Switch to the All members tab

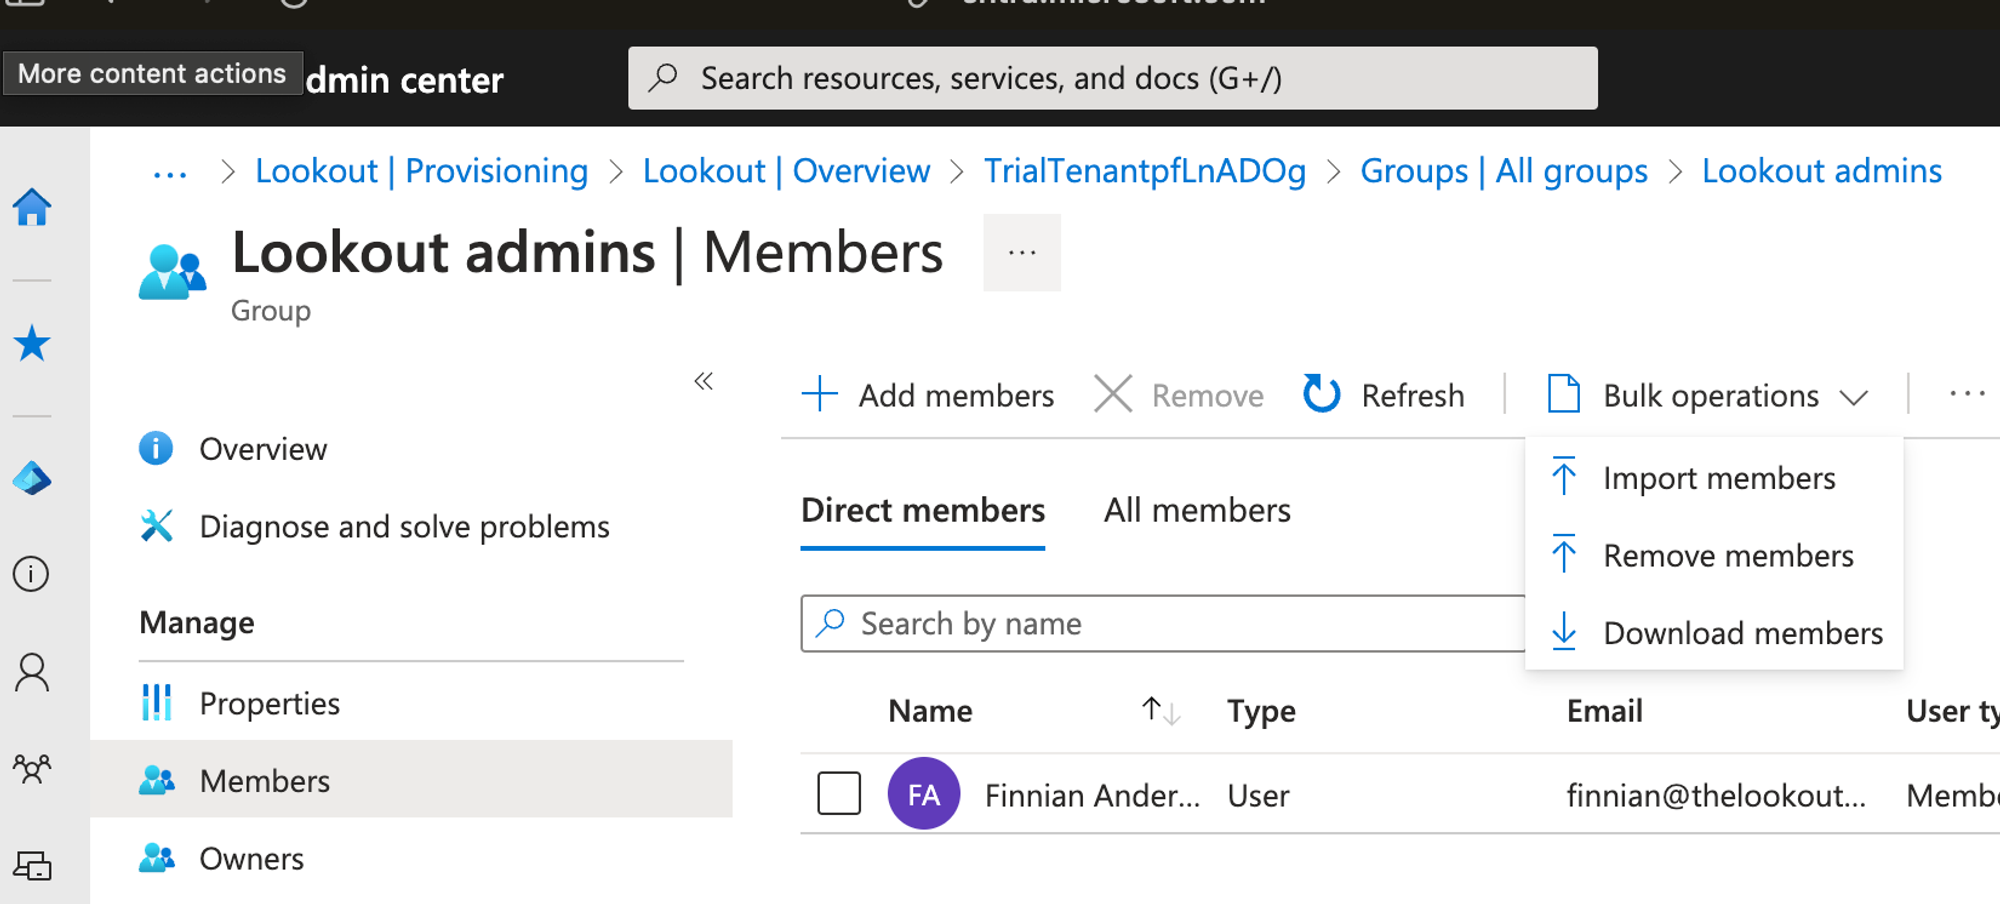(x=1197, y=511)
